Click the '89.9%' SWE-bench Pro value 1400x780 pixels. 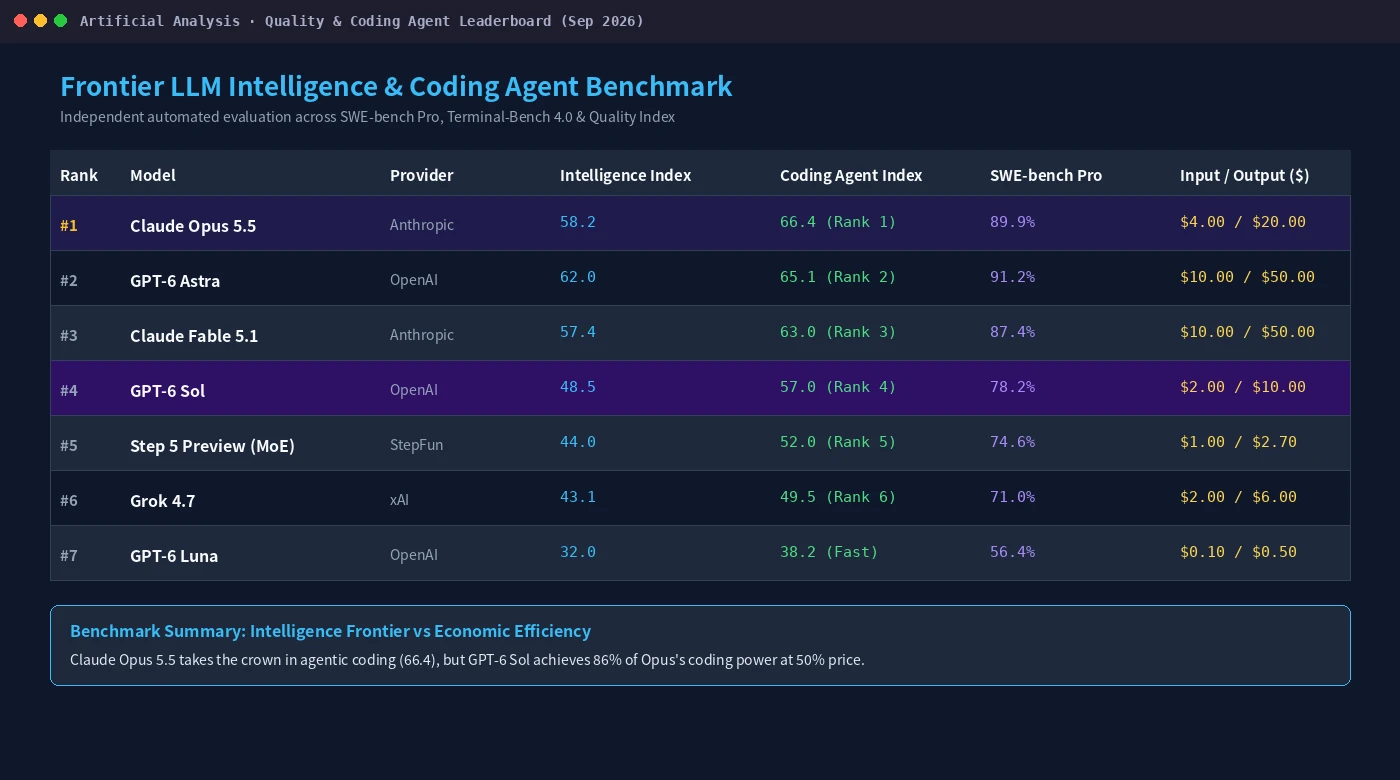coord(1012,222)
